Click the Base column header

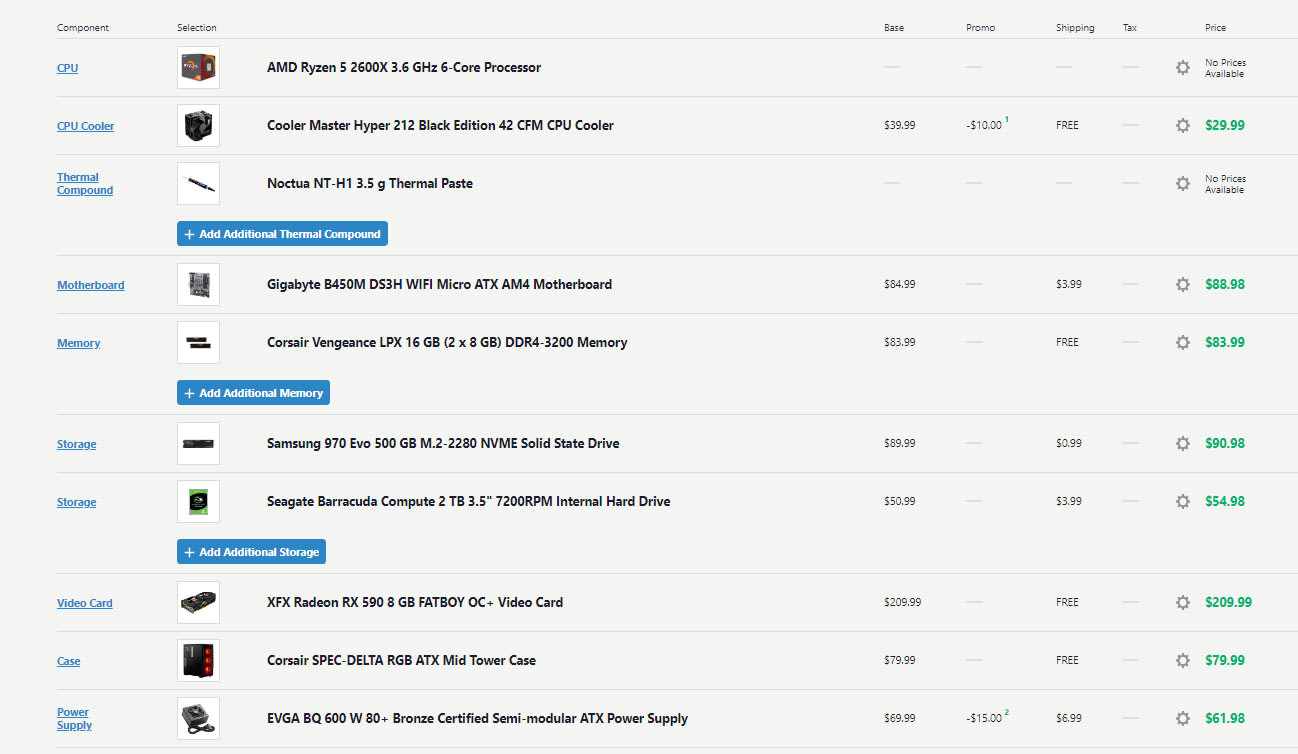[894, 28]
